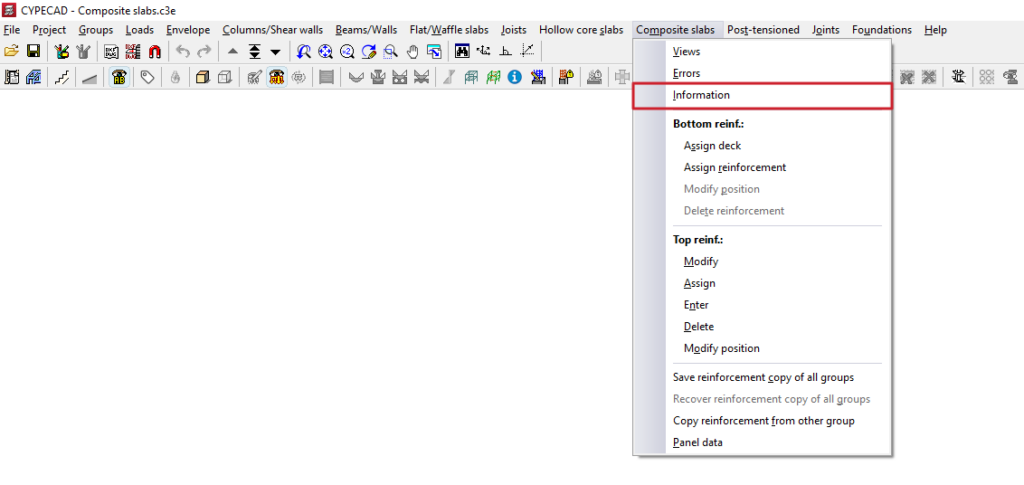Image resolution: width=1024 pixels, height=485 pixels.
Task: Click the Redo arrow icon
Action: click(x=204, y=52)
